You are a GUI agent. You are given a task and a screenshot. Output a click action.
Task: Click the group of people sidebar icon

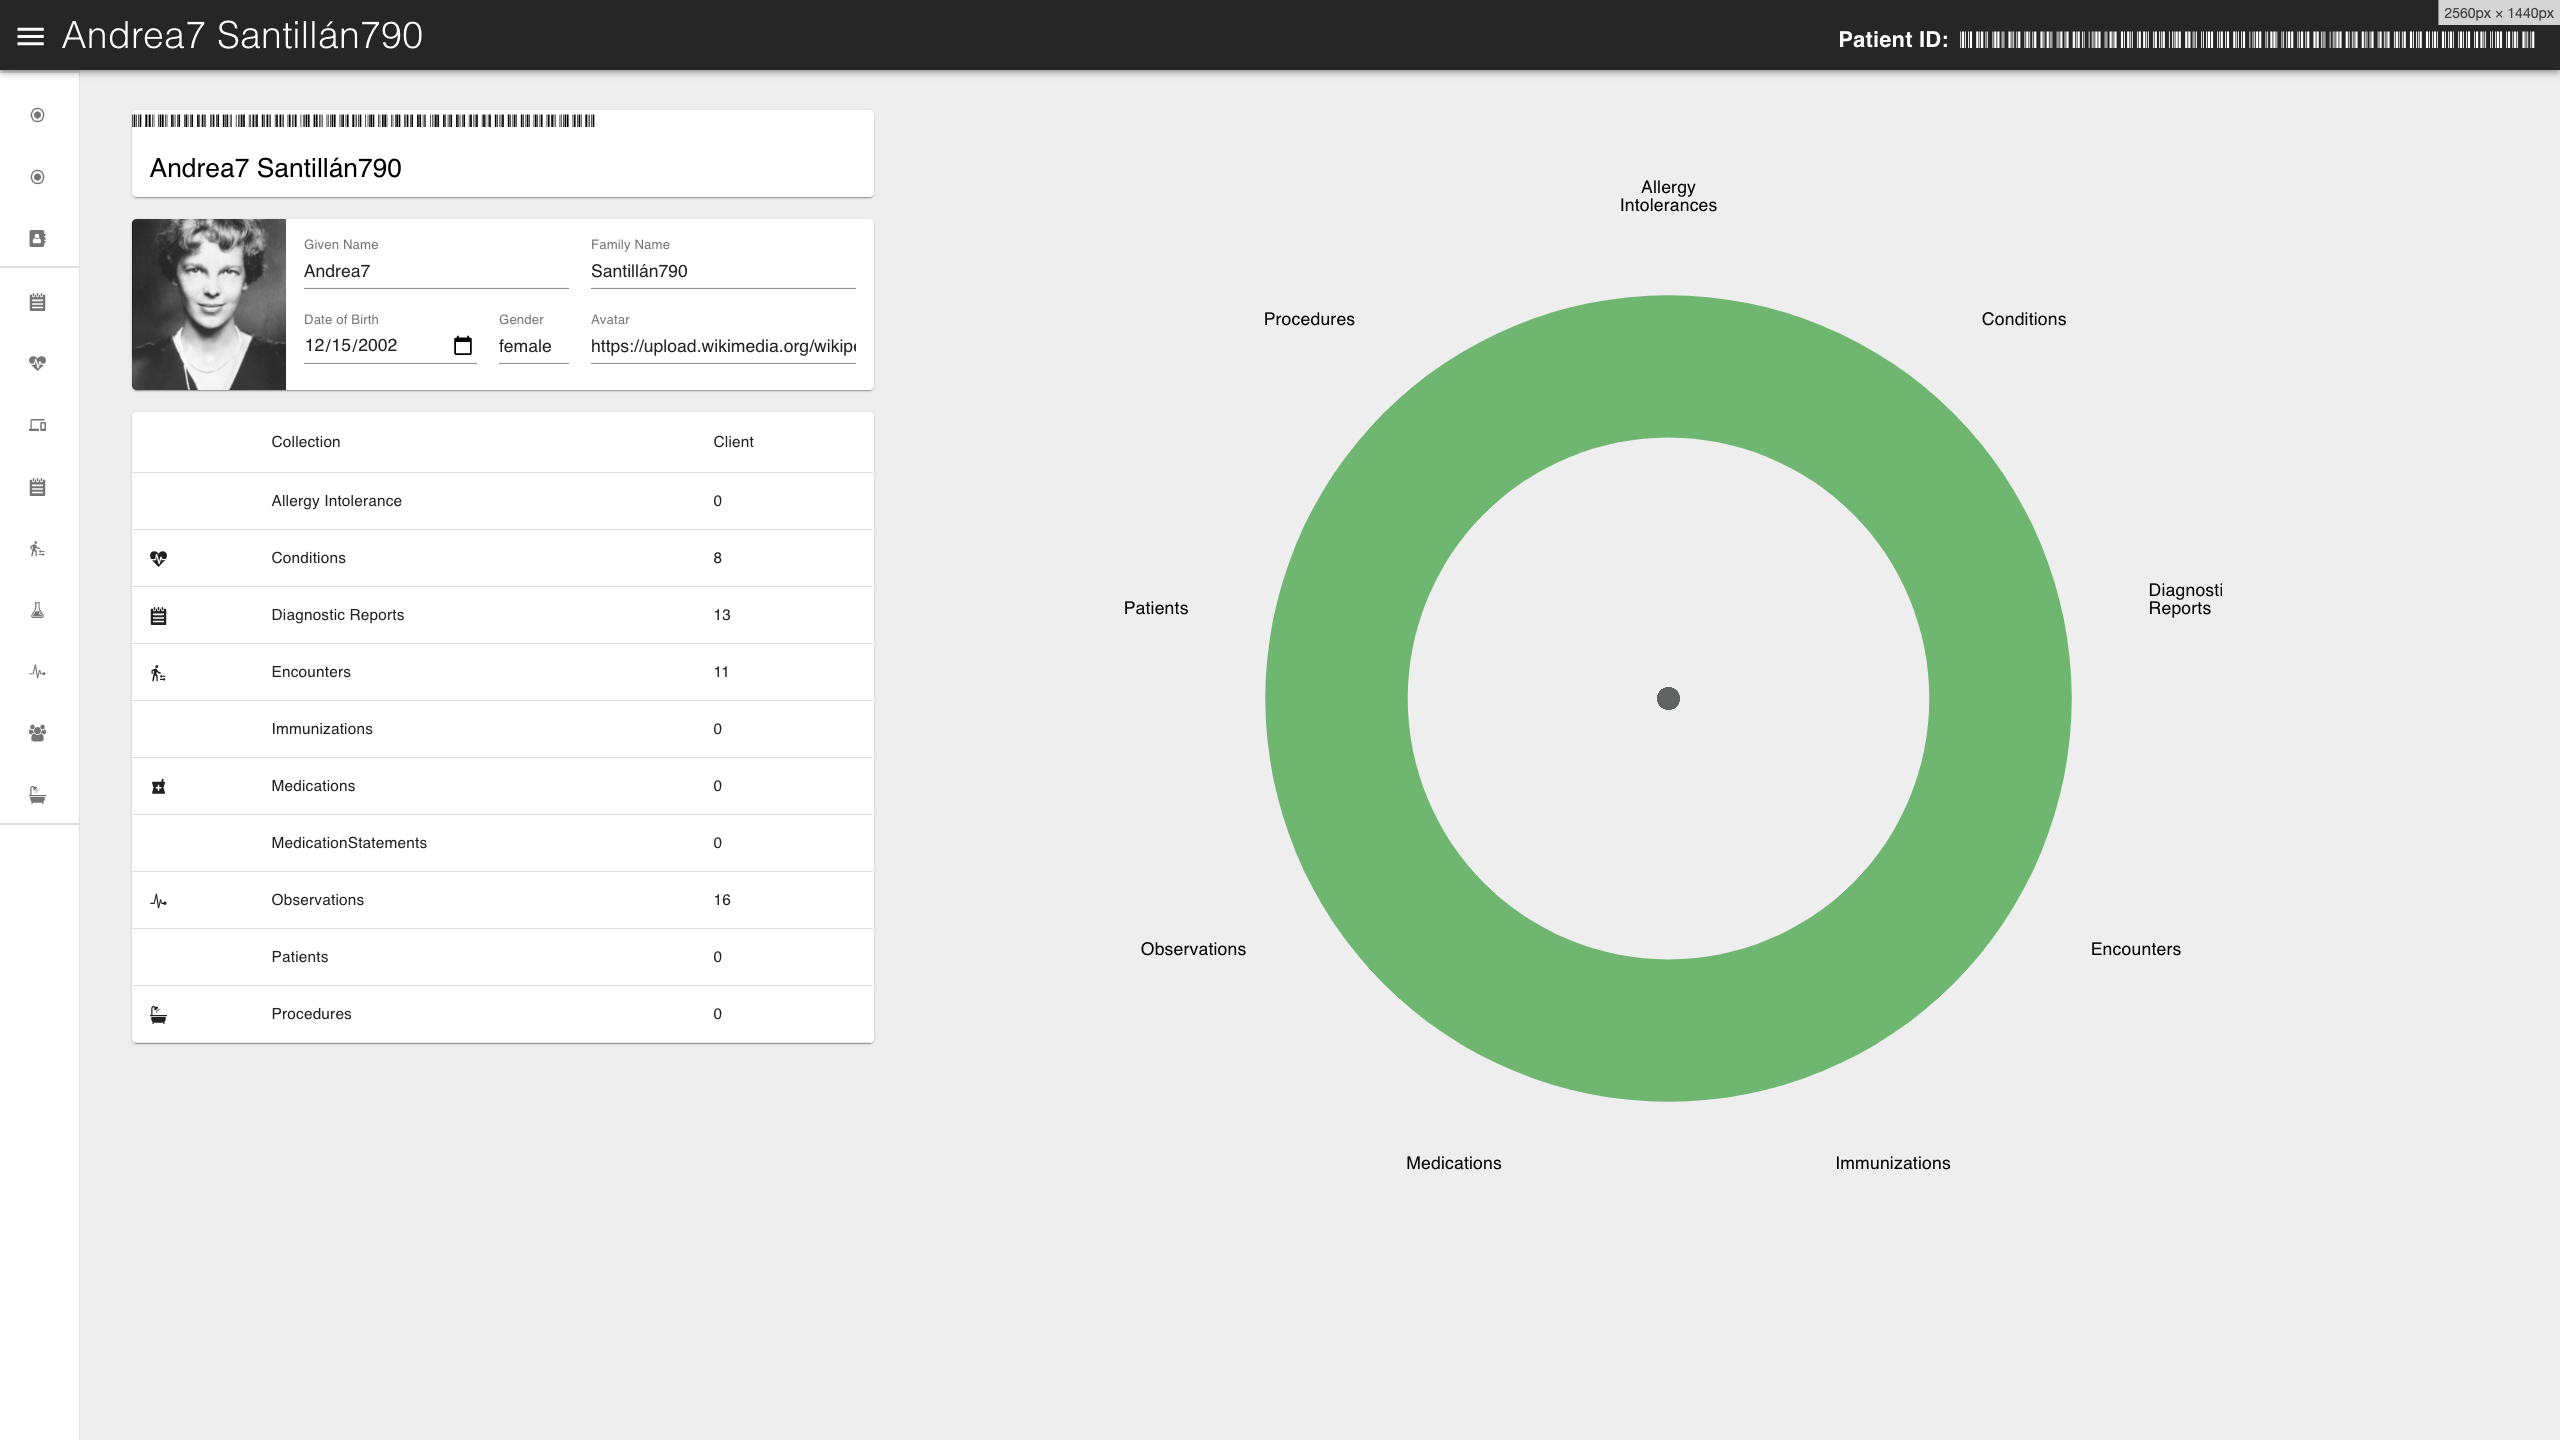tap(37, 733)
